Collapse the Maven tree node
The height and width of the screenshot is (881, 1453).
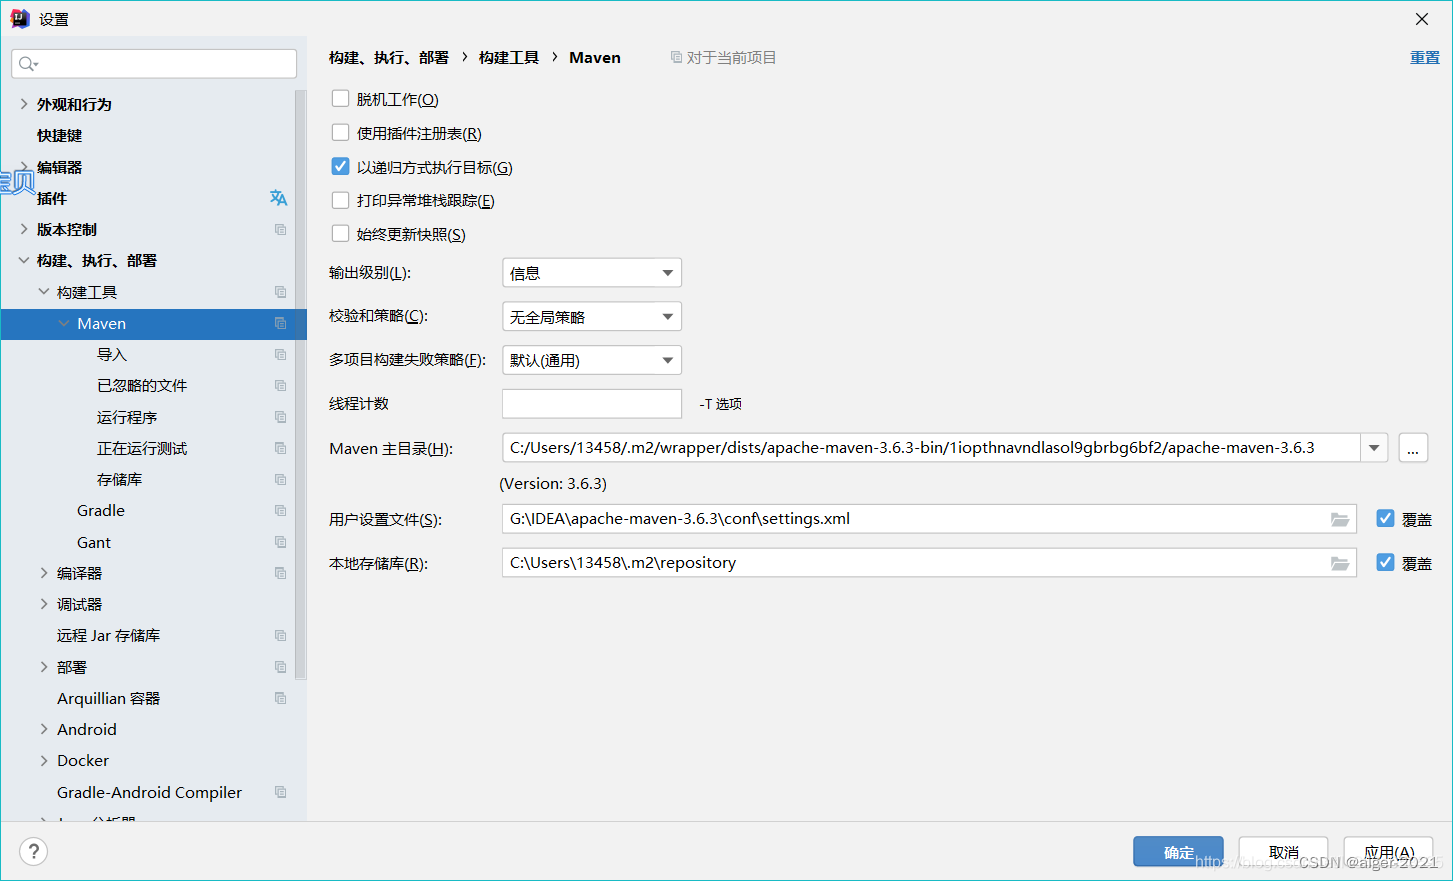[x=64, y=323]
